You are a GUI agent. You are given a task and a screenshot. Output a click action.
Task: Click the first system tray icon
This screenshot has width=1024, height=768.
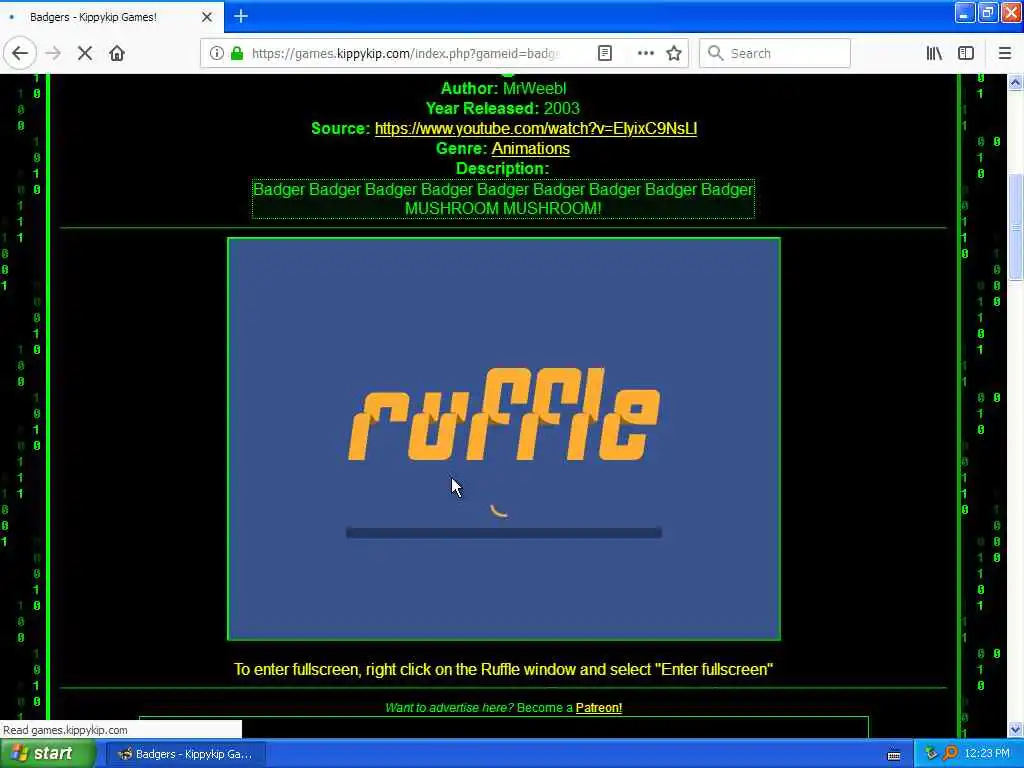pos(931,754)
